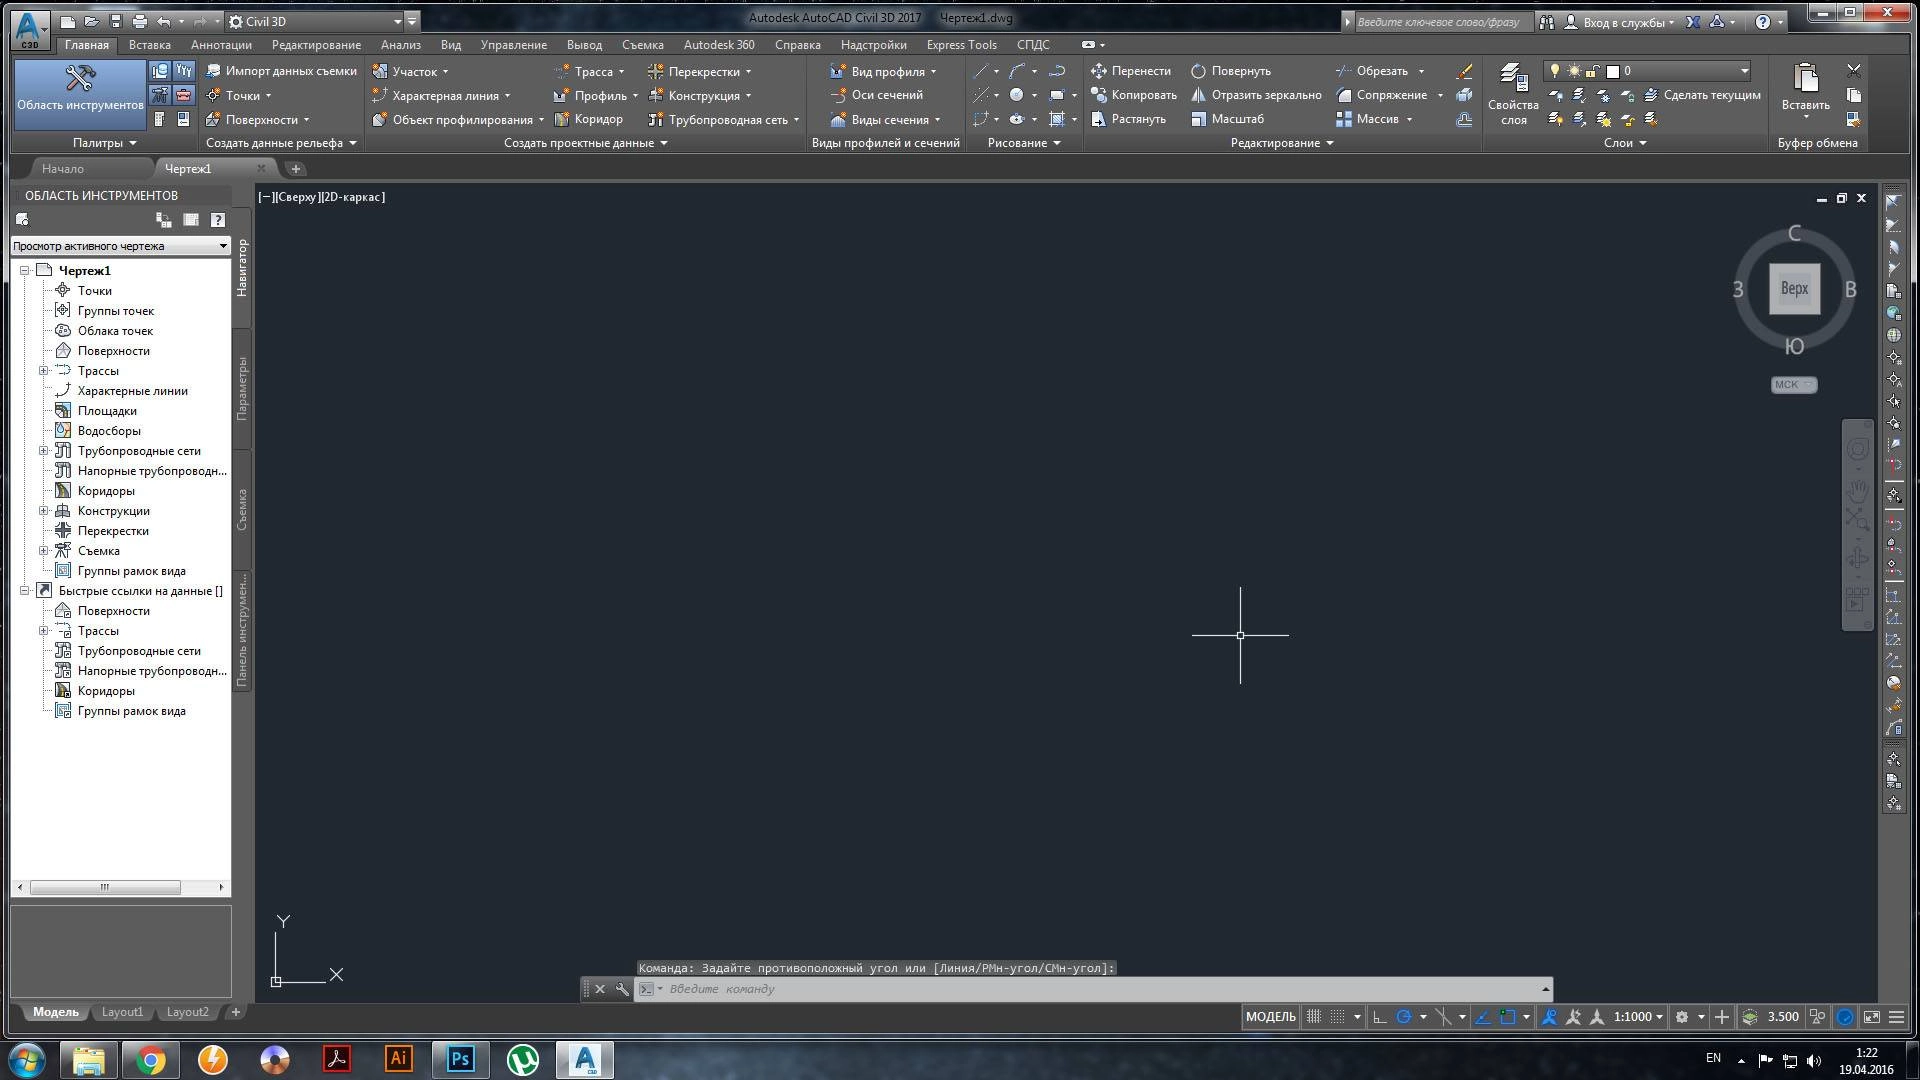Viewport: 1920px width, 1080px height.
Task: Click the Повернуть rotate button
Action: coord(1230,71)
